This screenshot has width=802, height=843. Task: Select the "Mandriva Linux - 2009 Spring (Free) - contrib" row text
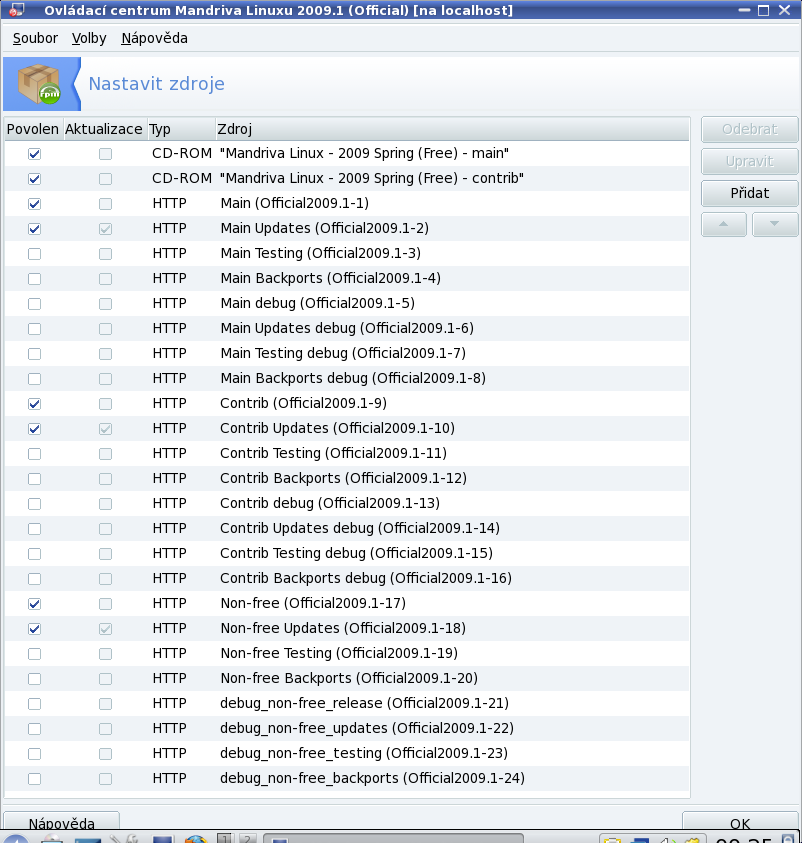[372, 178]
